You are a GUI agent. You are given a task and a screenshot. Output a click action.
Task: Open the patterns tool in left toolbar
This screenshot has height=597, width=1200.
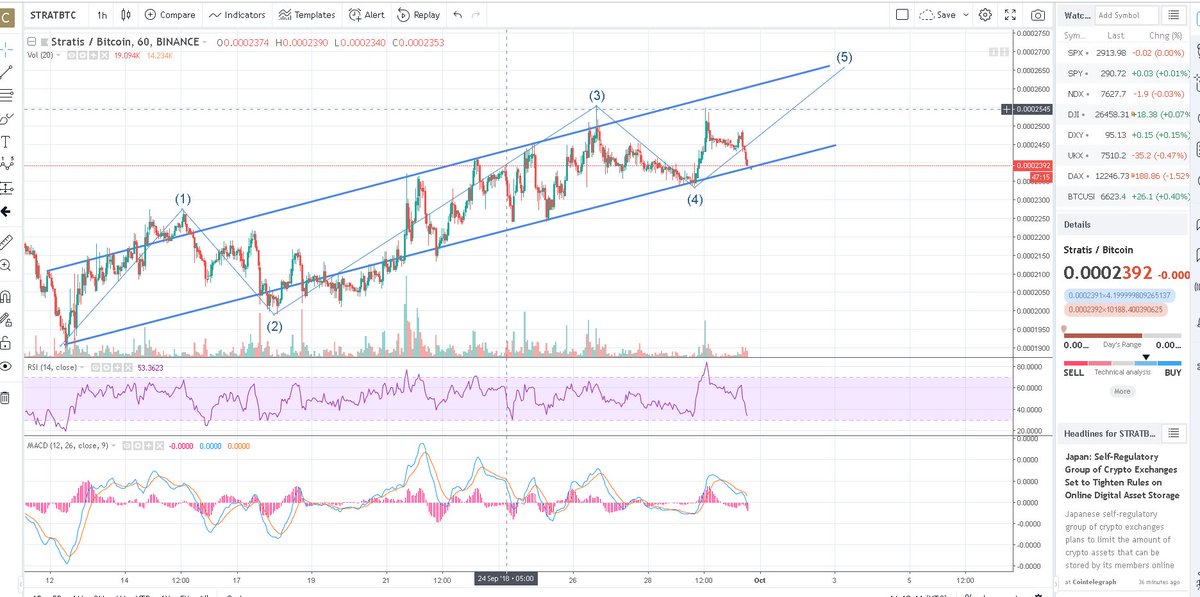click(x=6, y=164)
